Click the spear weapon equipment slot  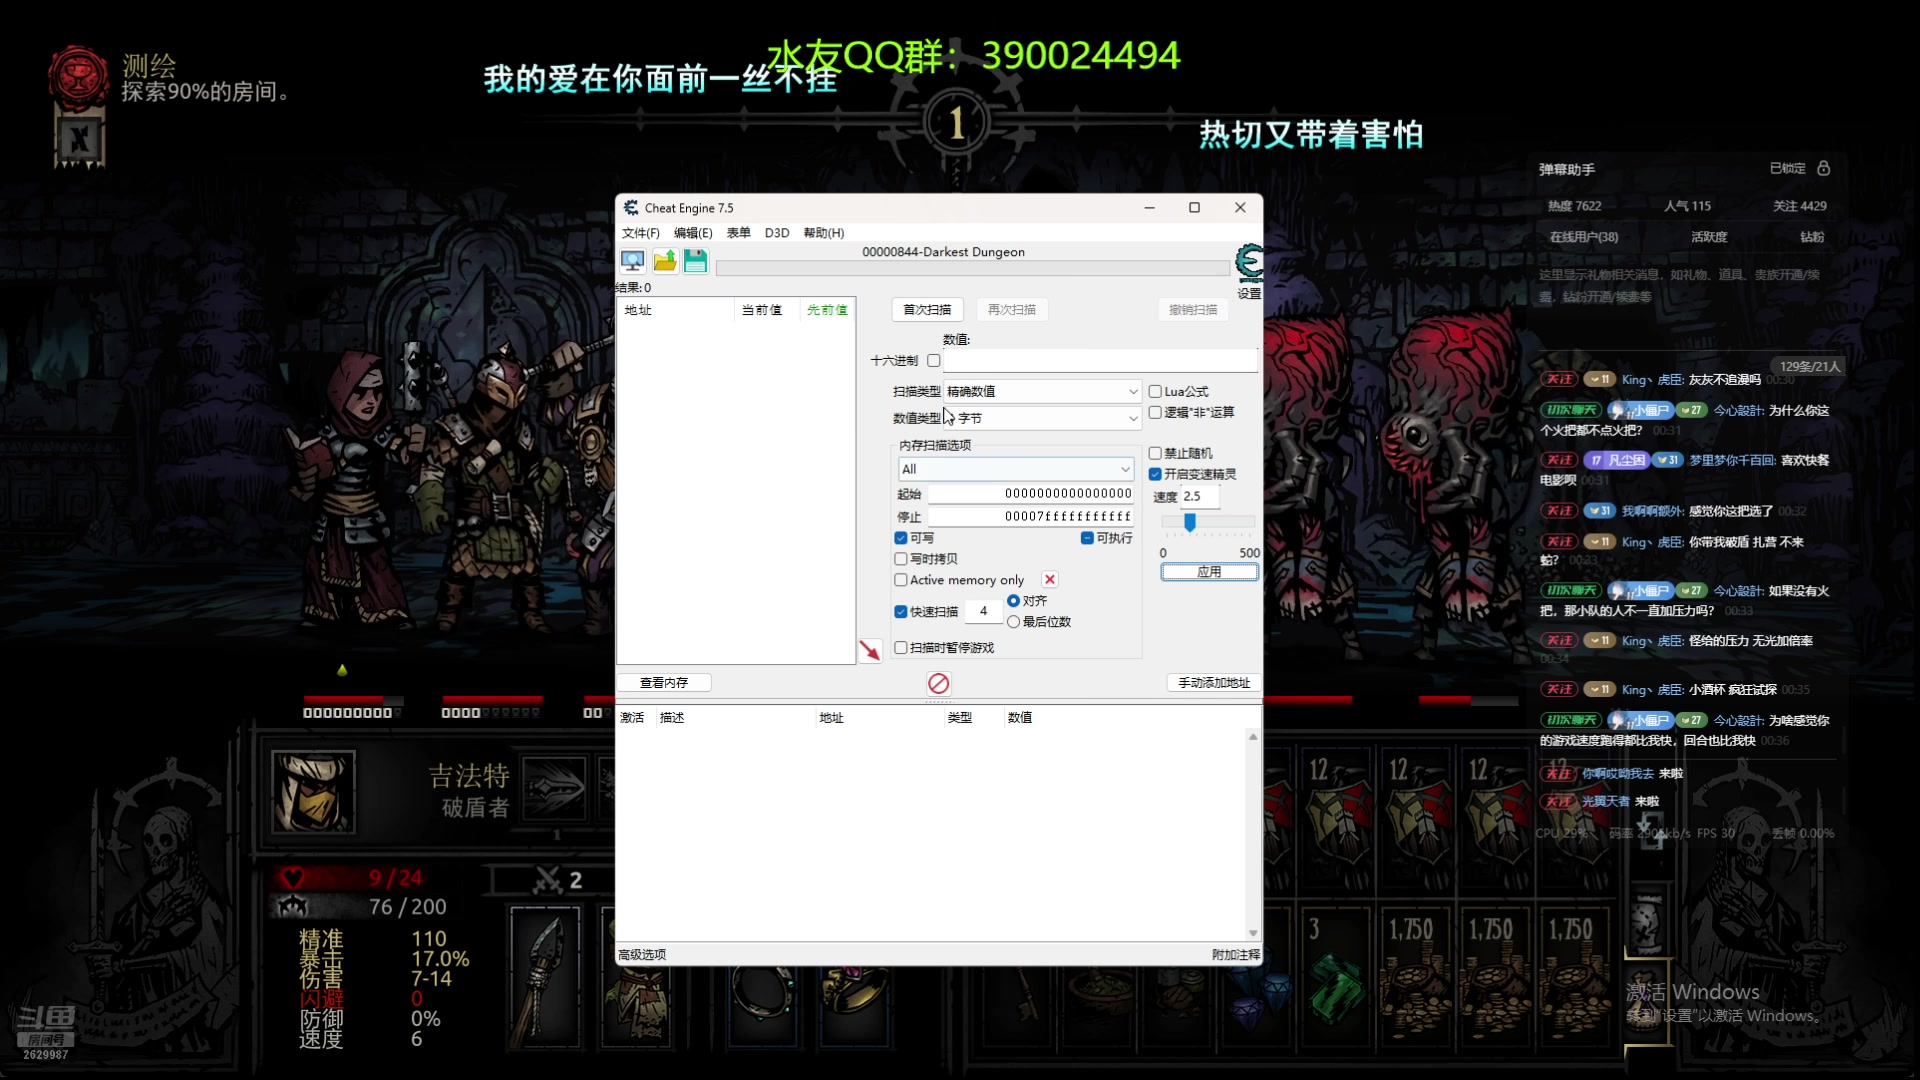[545, 976]
